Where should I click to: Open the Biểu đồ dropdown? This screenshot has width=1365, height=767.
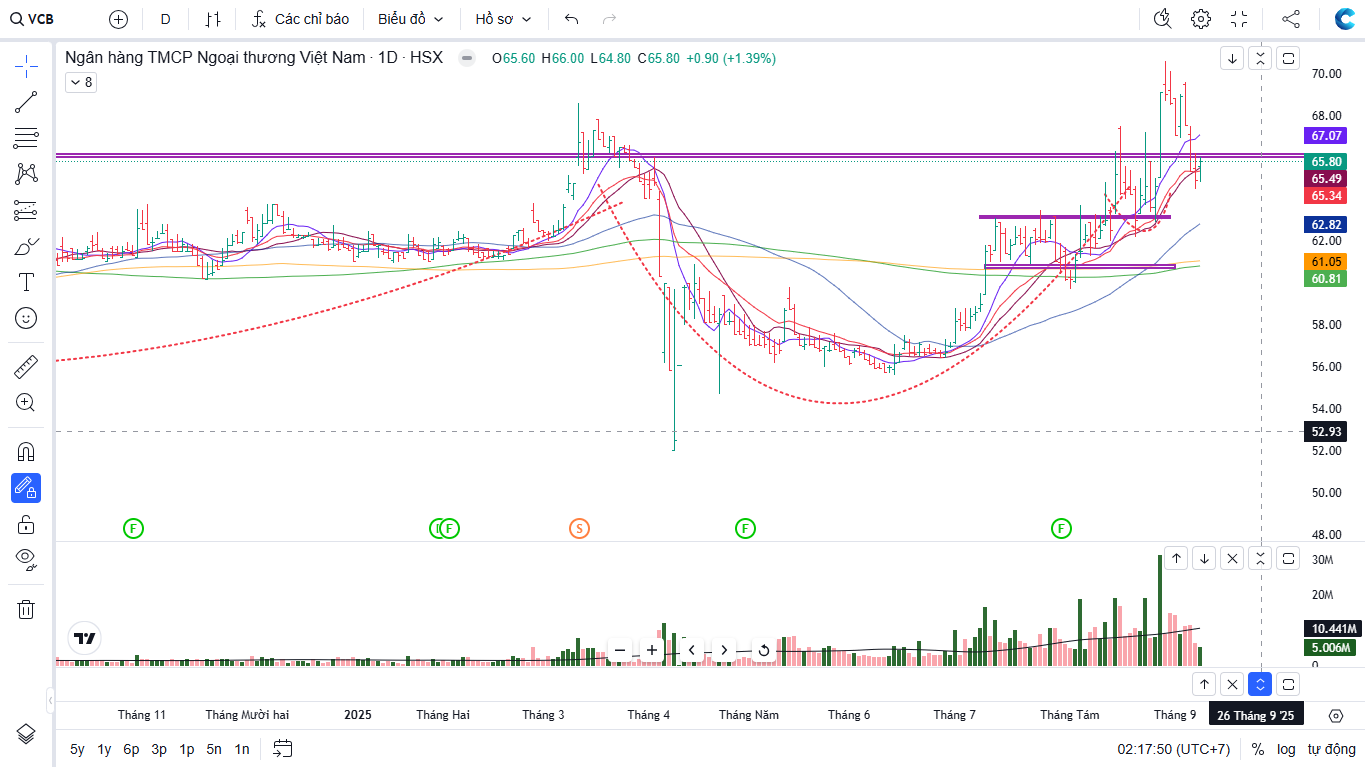(410, 19)
